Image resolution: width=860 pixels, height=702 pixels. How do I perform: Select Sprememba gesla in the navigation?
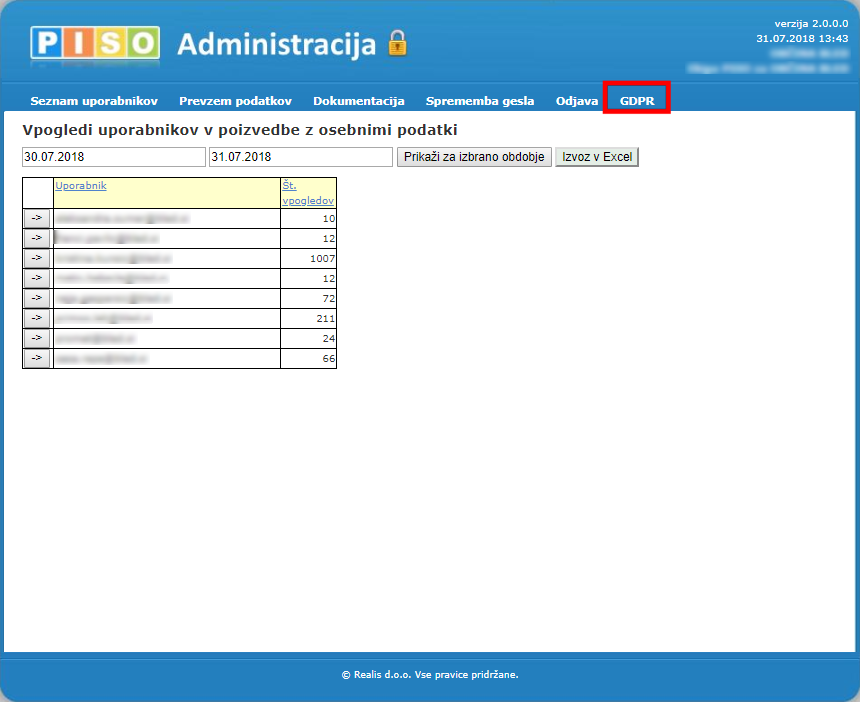point(480,101)
